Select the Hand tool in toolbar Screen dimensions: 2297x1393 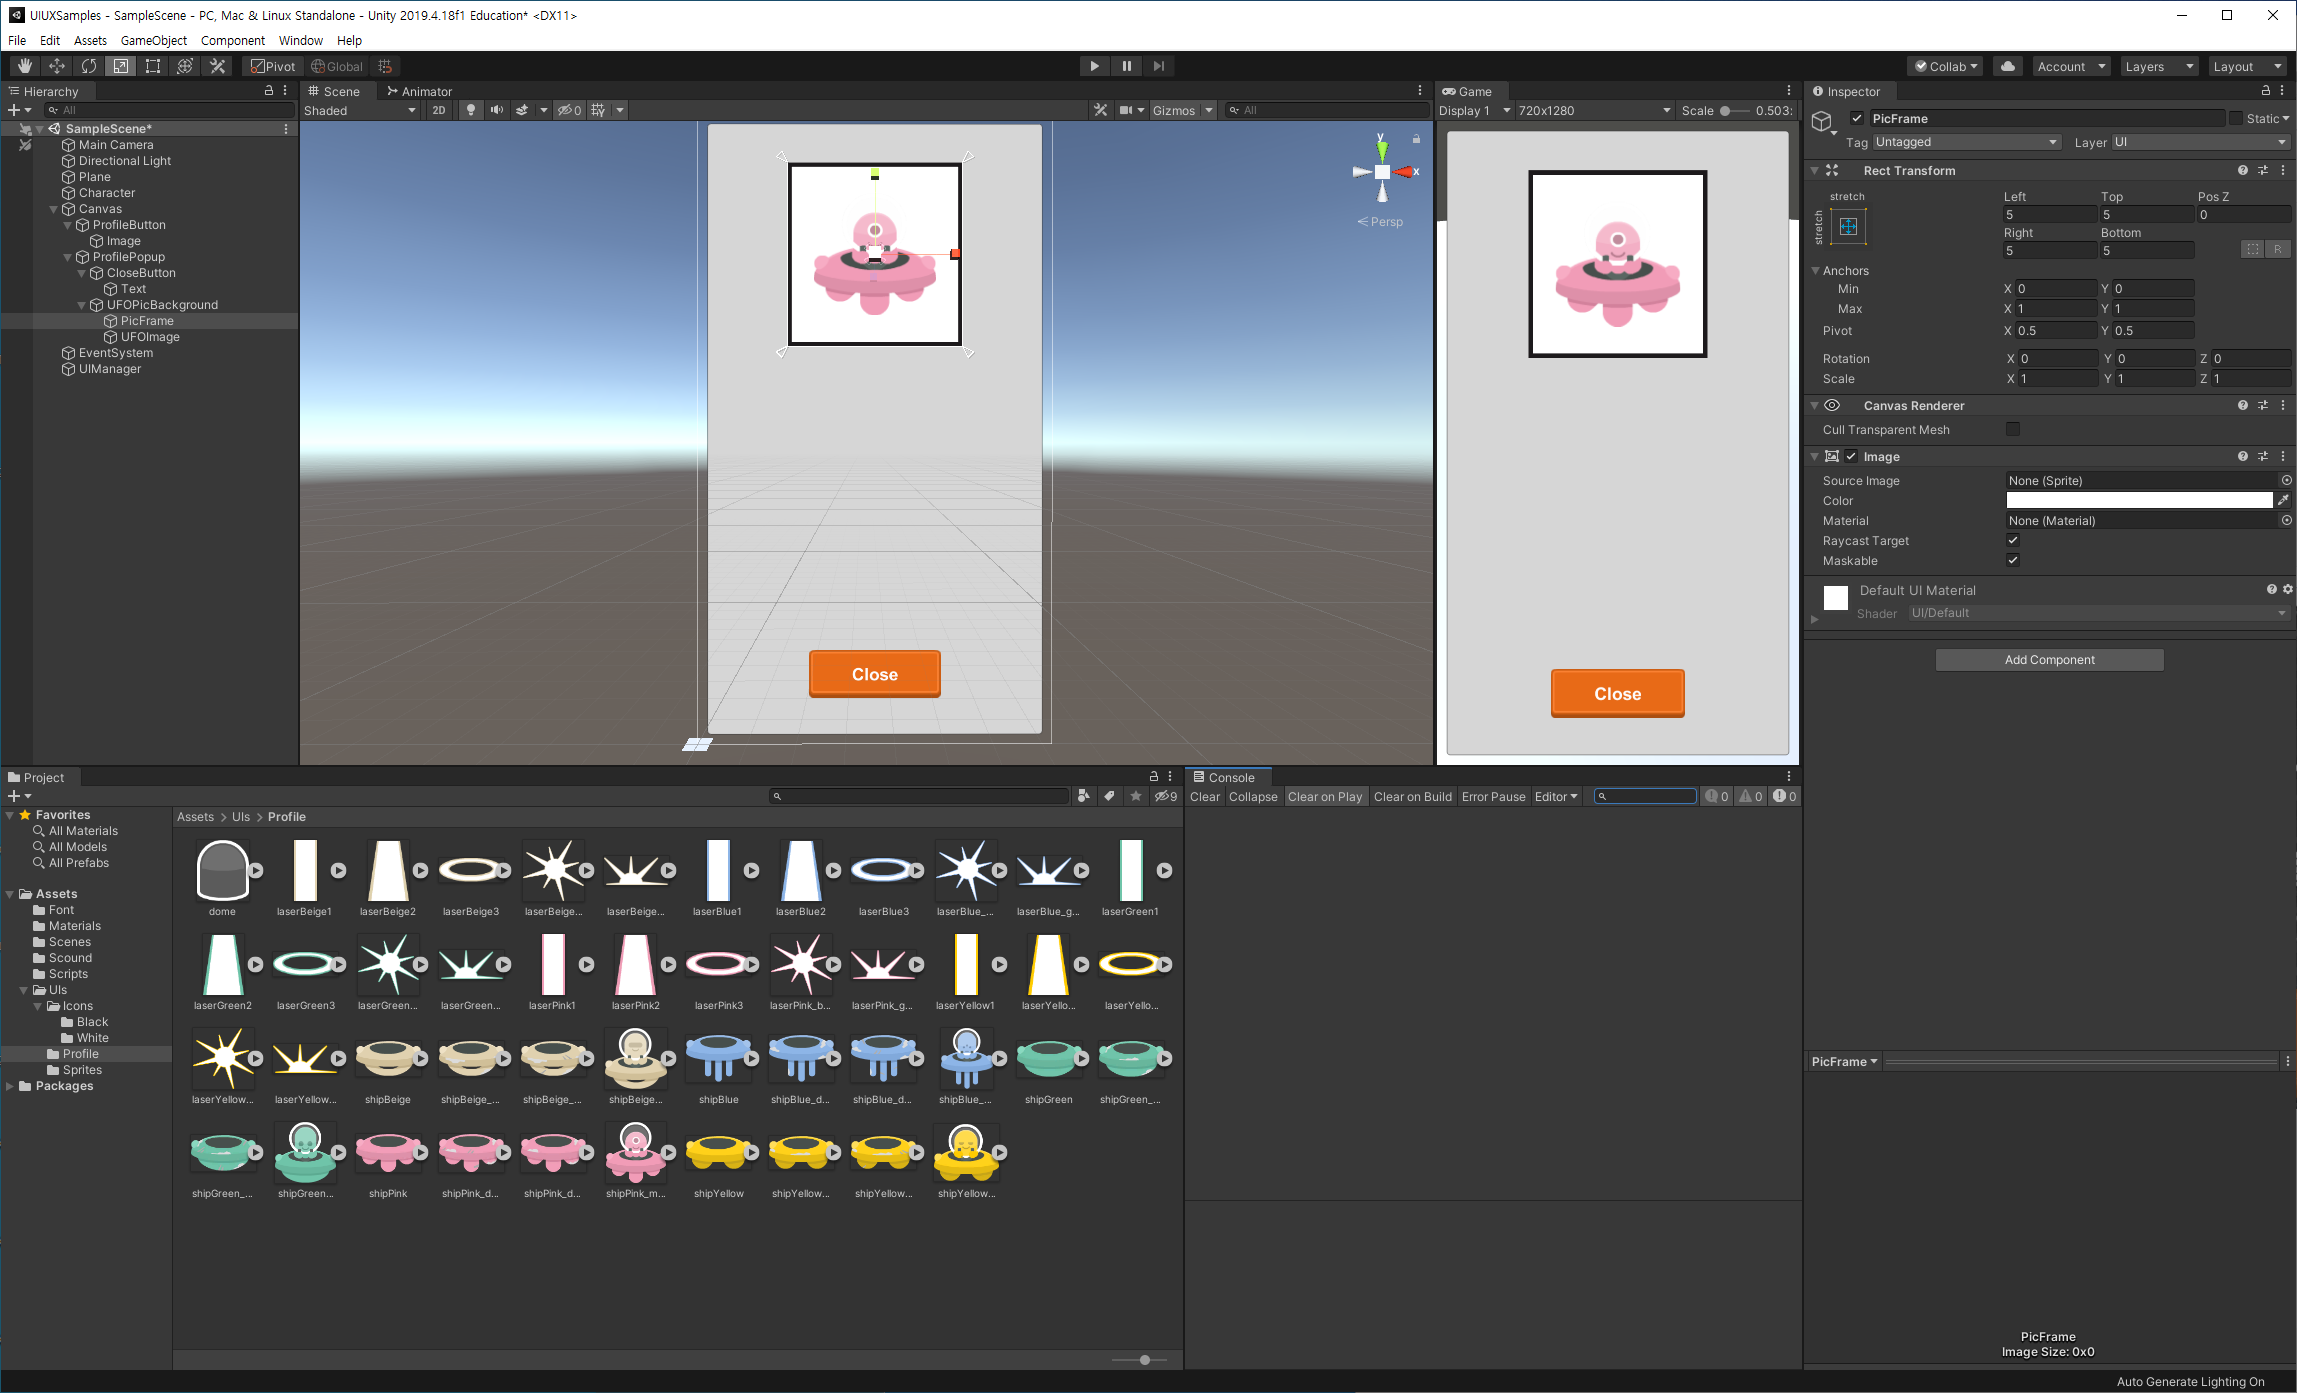[25, 66]
